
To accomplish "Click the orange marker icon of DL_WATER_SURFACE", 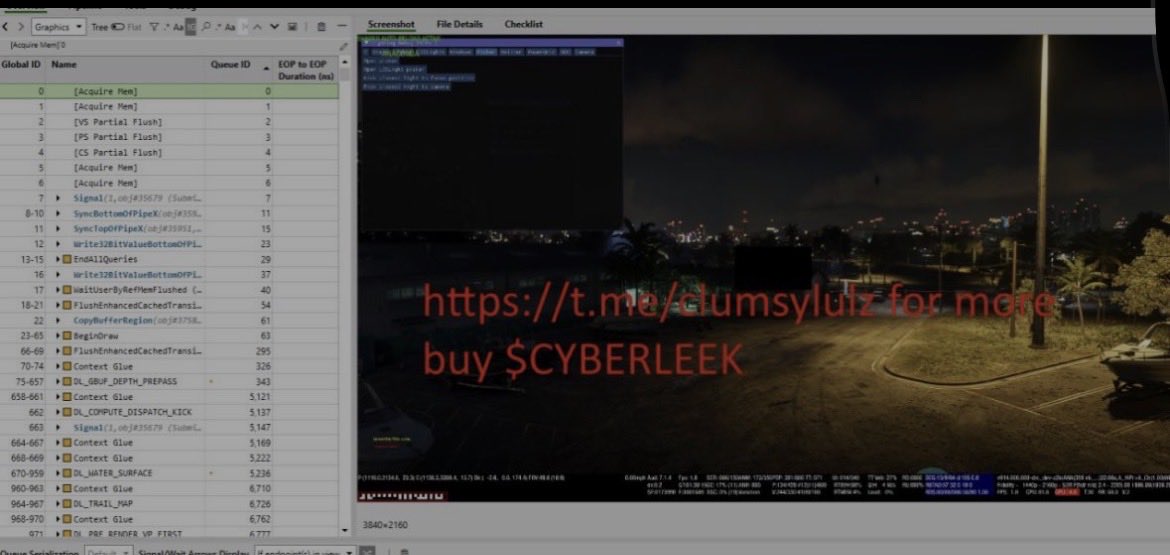I will 67,474.
